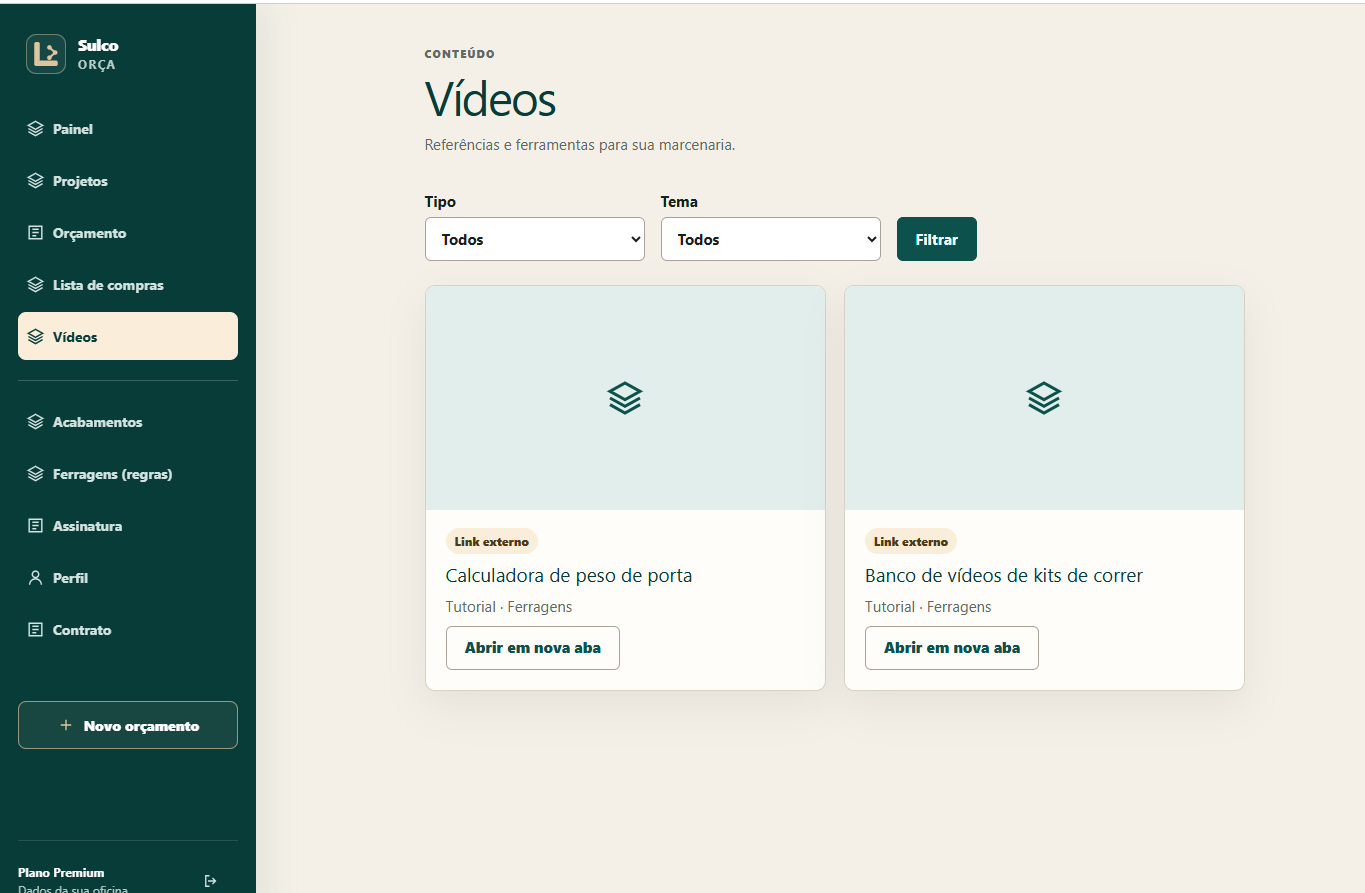Image resolution: width=1365 pixels, height=893 pixels.
Task: Click the layers icon beside Vídeos
Action: [x=36, y=337]
